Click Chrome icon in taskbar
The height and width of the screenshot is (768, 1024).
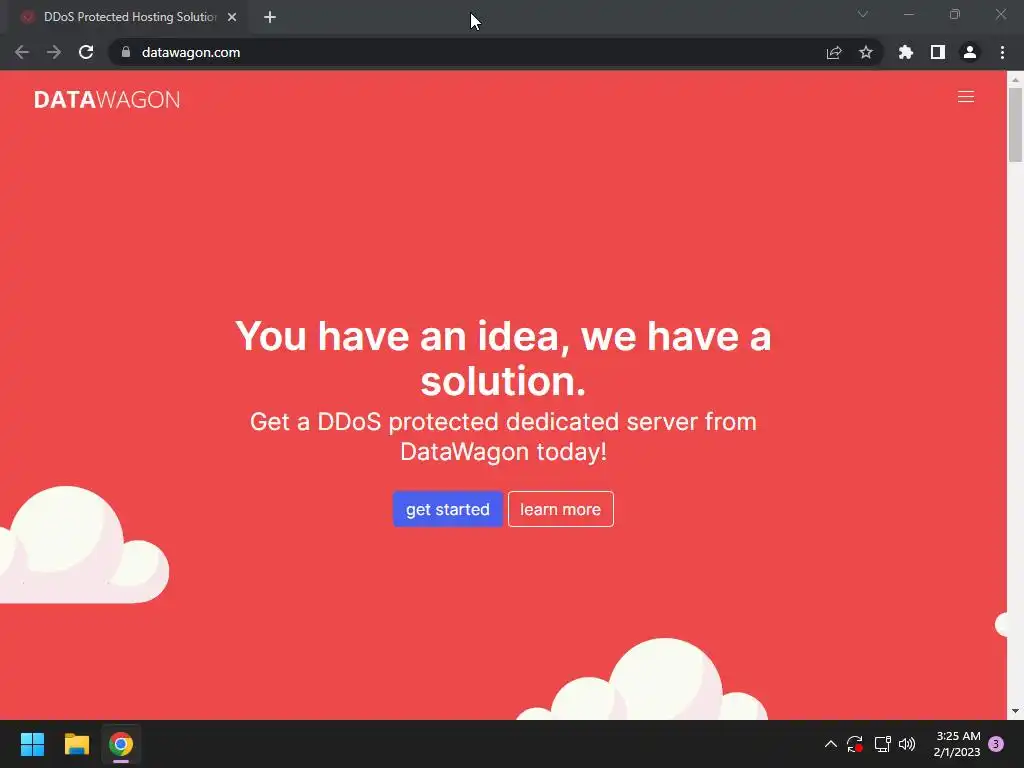point(121,744)
